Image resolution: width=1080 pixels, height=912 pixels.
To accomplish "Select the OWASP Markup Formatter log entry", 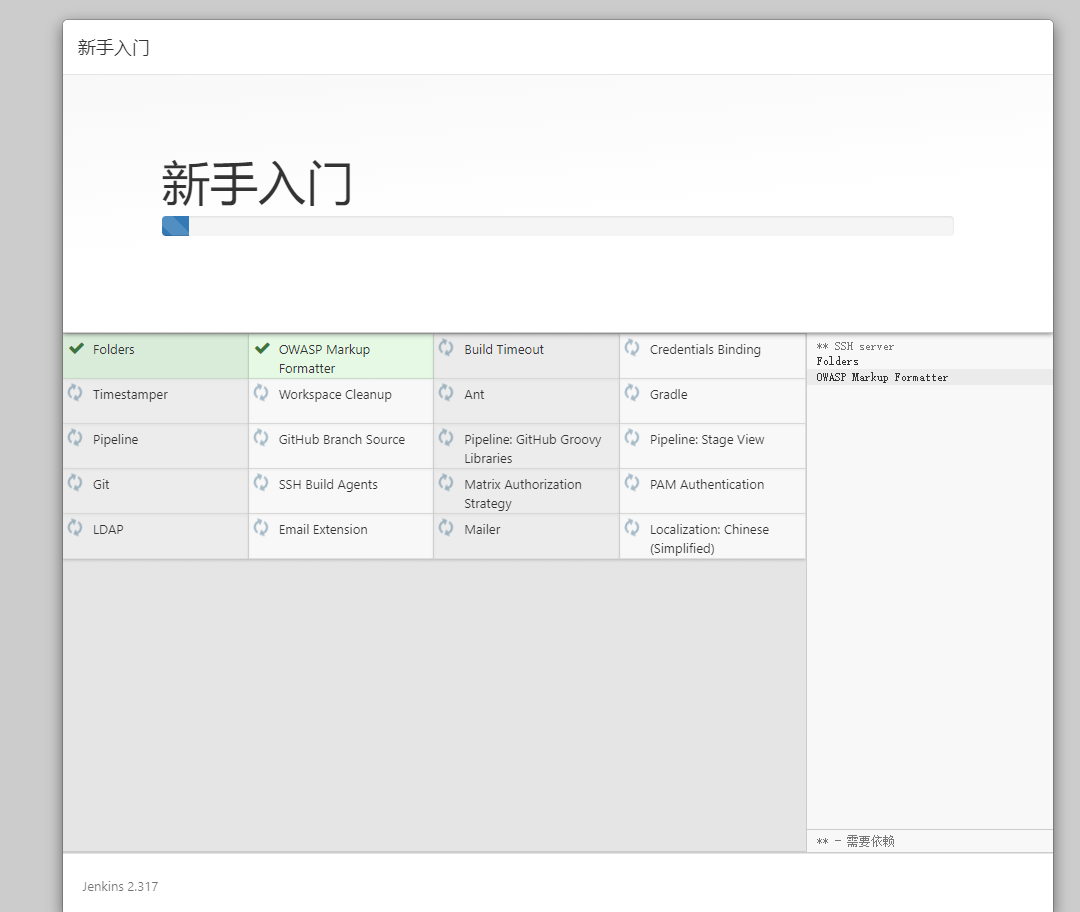I will point(881,378).
